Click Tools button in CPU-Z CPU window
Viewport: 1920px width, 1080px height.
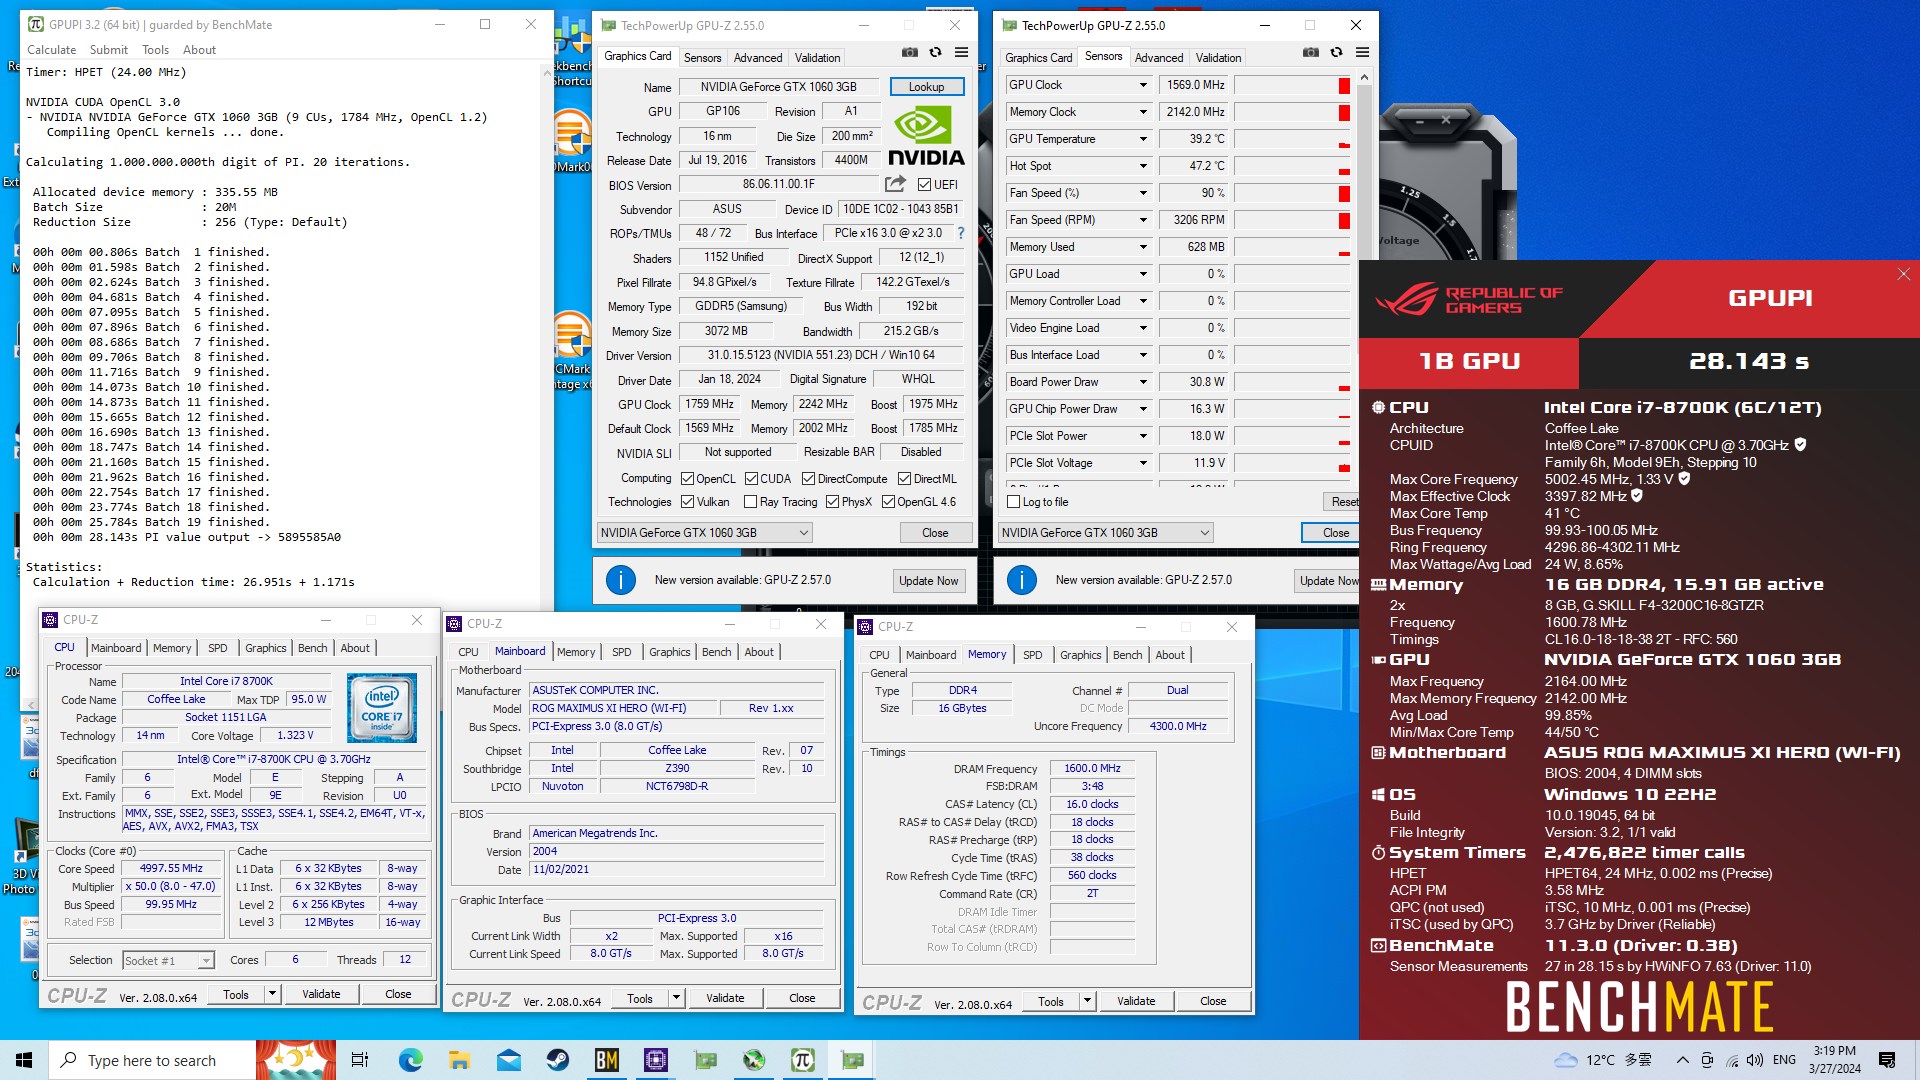(x=236, y=994)
